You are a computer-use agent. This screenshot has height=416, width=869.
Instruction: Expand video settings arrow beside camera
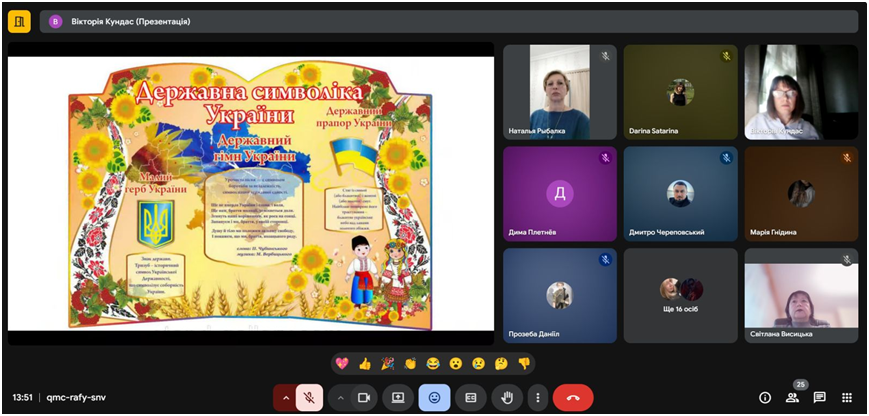pyautogui.click(x=340, y=397)
